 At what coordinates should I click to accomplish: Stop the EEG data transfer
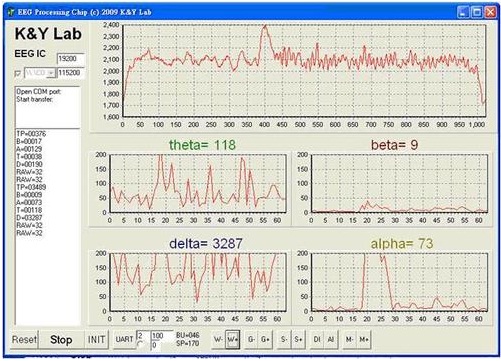[61, 340]
